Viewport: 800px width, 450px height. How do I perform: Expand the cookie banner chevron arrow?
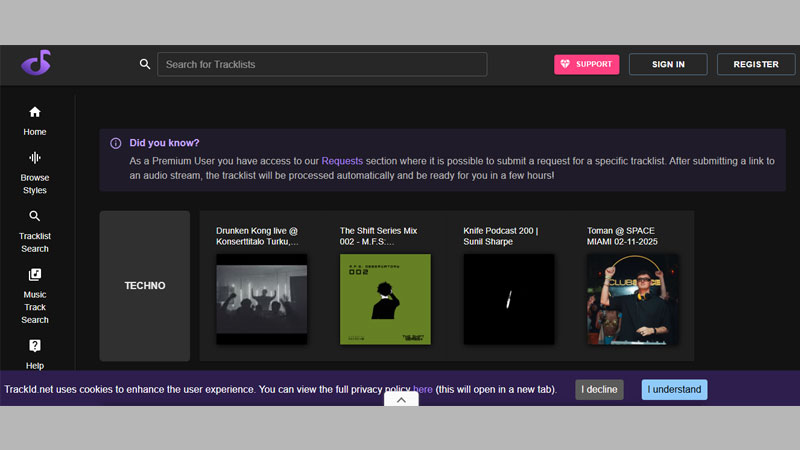[x=400, y=399]
